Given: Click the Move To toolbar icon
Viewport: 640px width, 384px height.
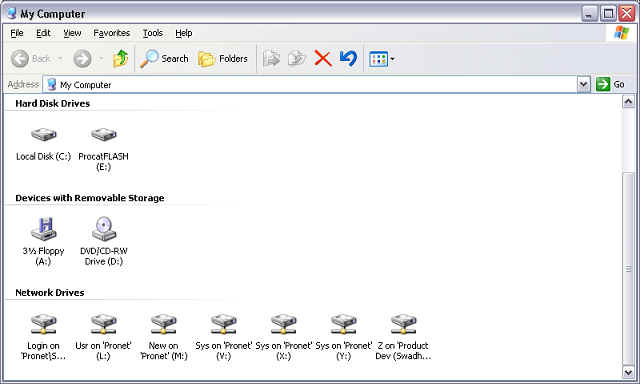Looking at the screenshot, I should (x=271, y=59).
